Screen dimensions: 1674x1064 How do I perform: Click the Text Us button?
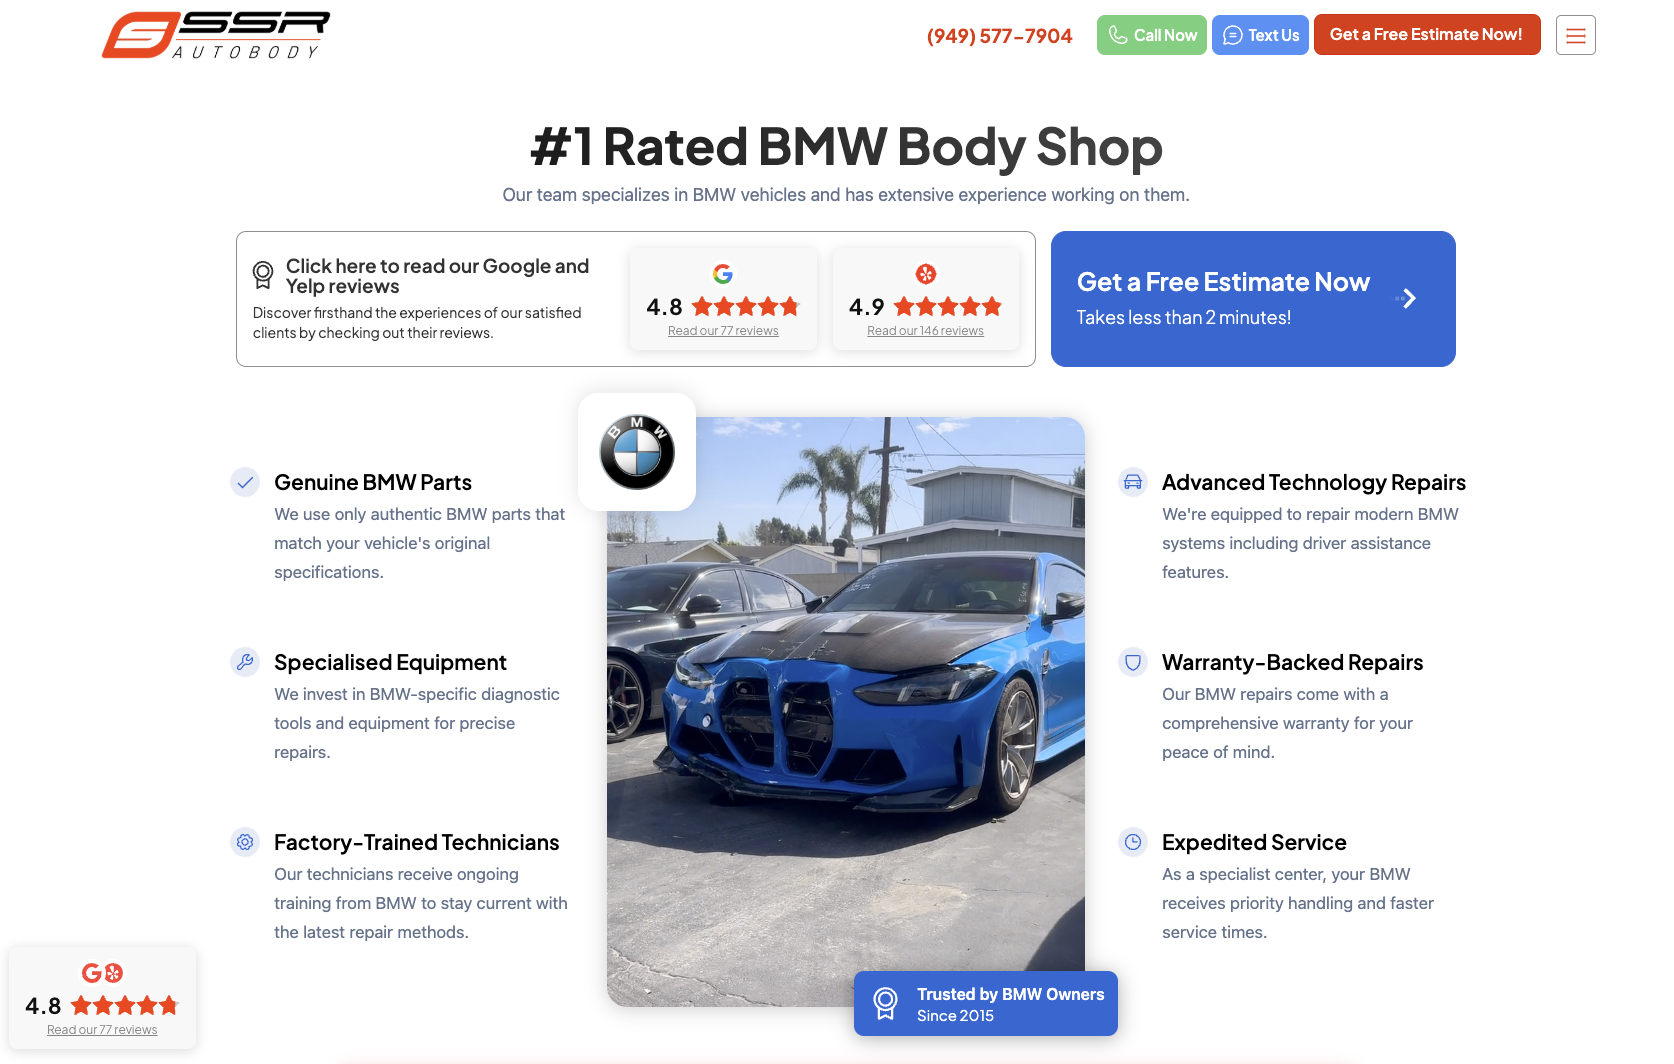pyautogui.click(x=1260, y=35)
